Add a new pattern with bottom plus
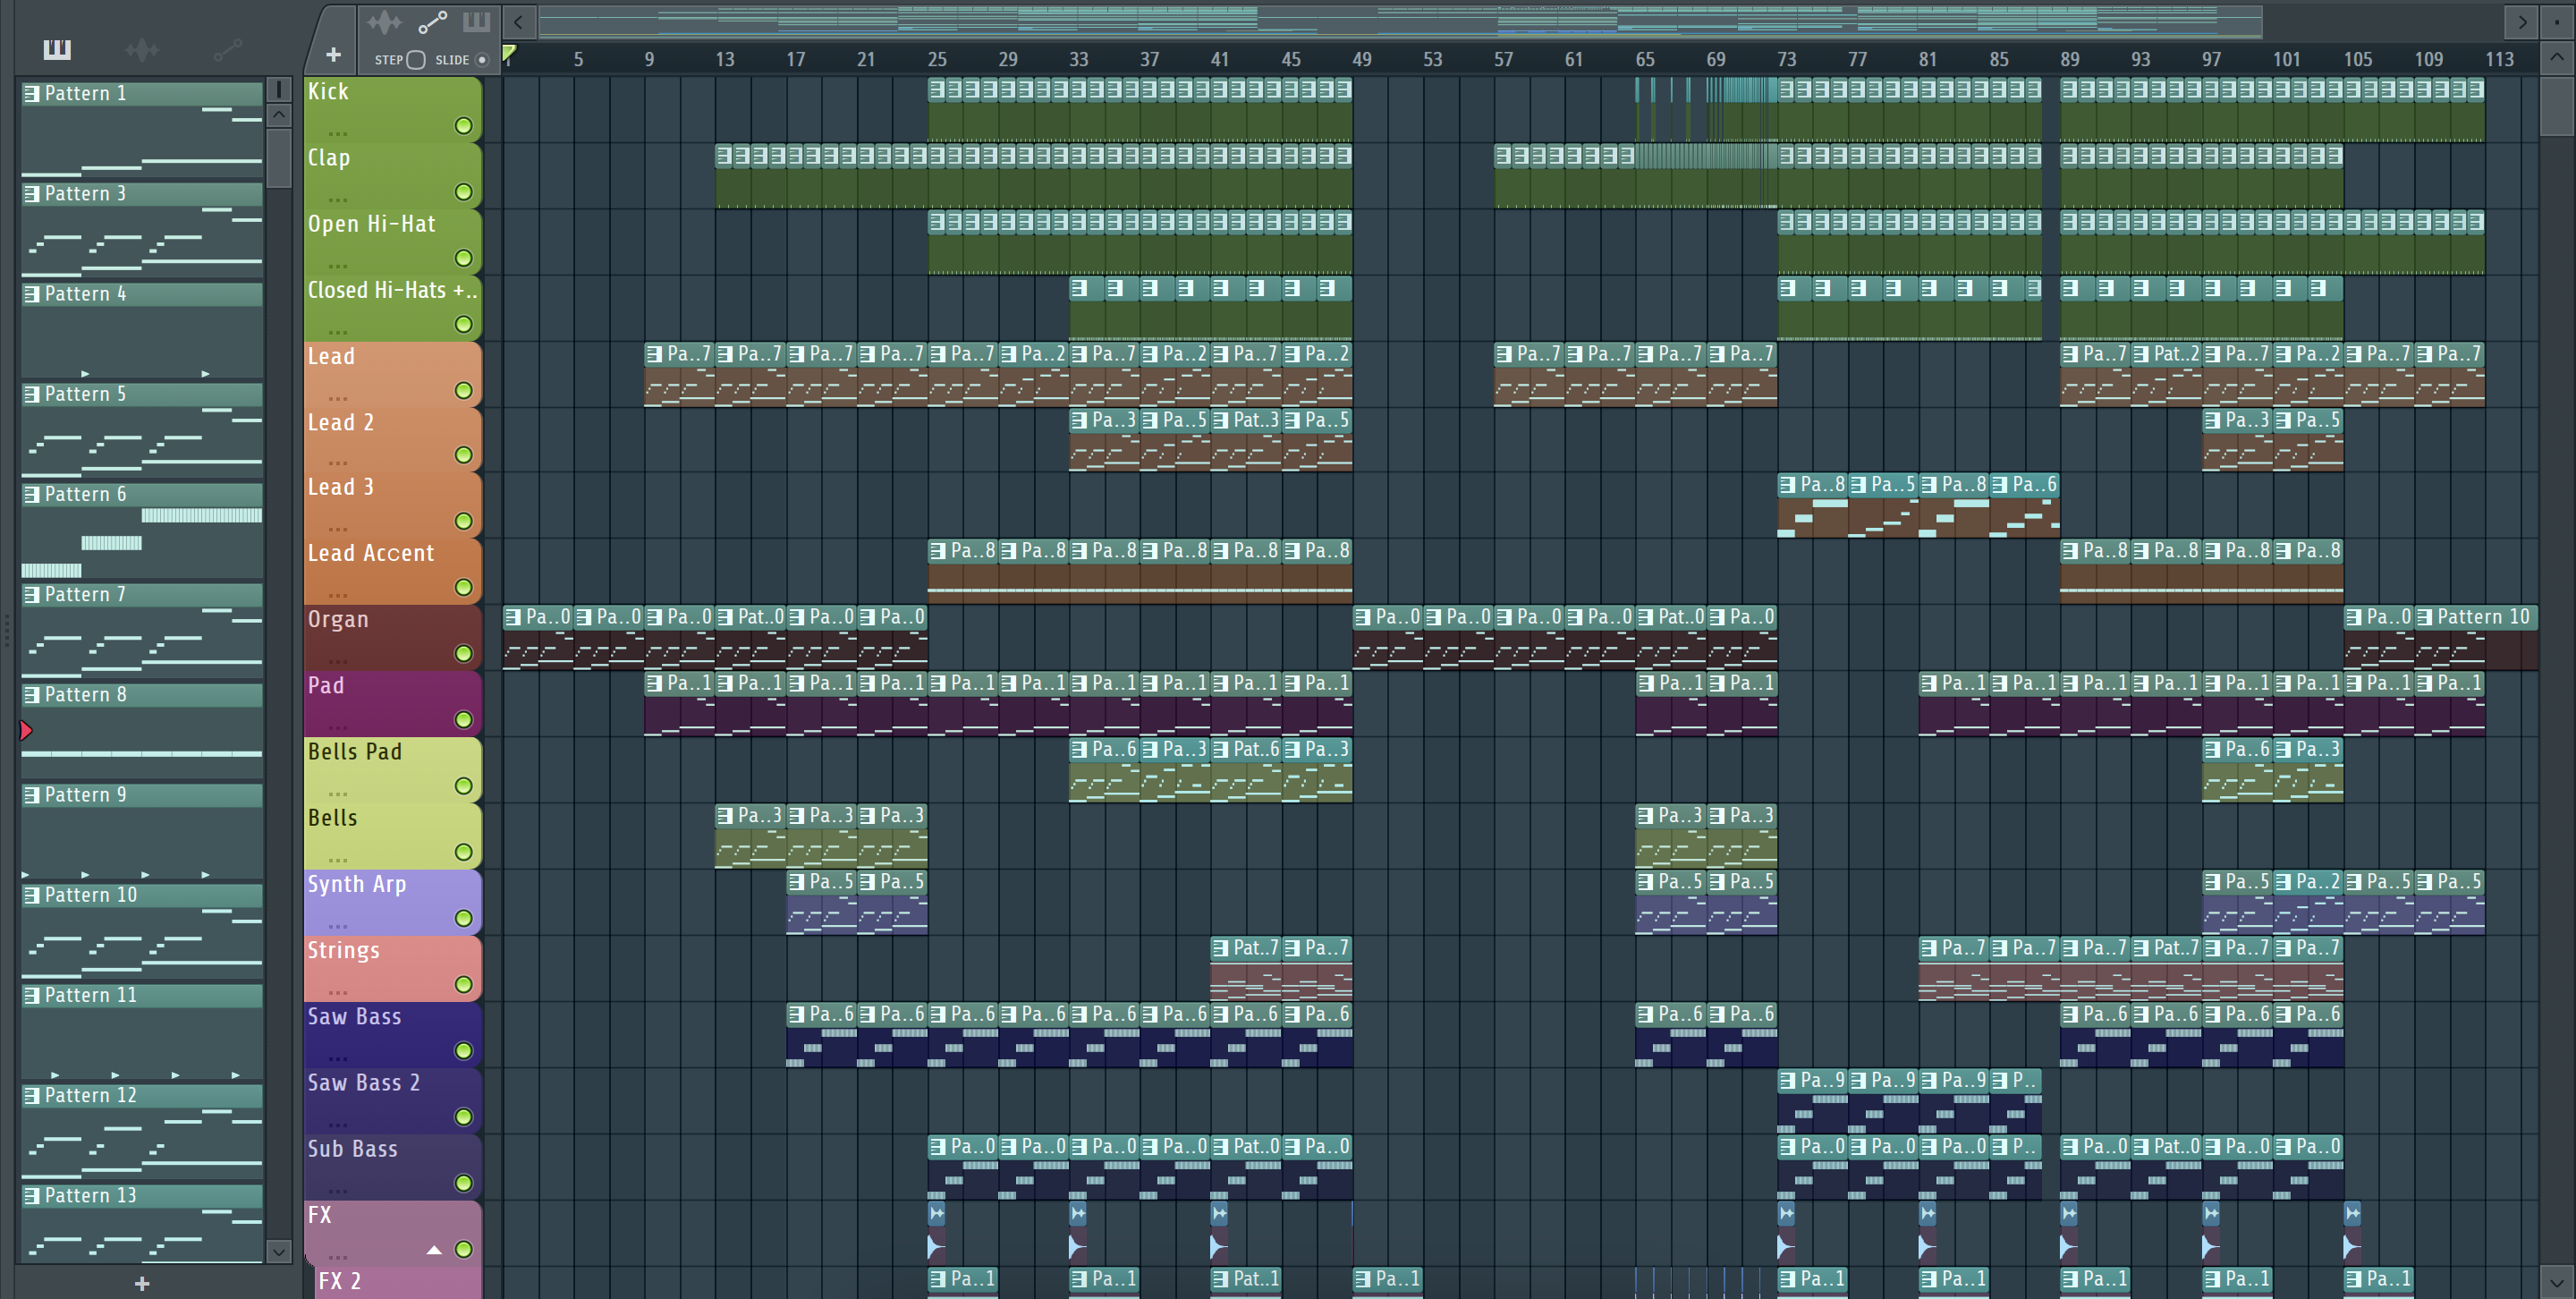The width and height of the screenshot is (2576, 1299). click(x=142, y=1283)
